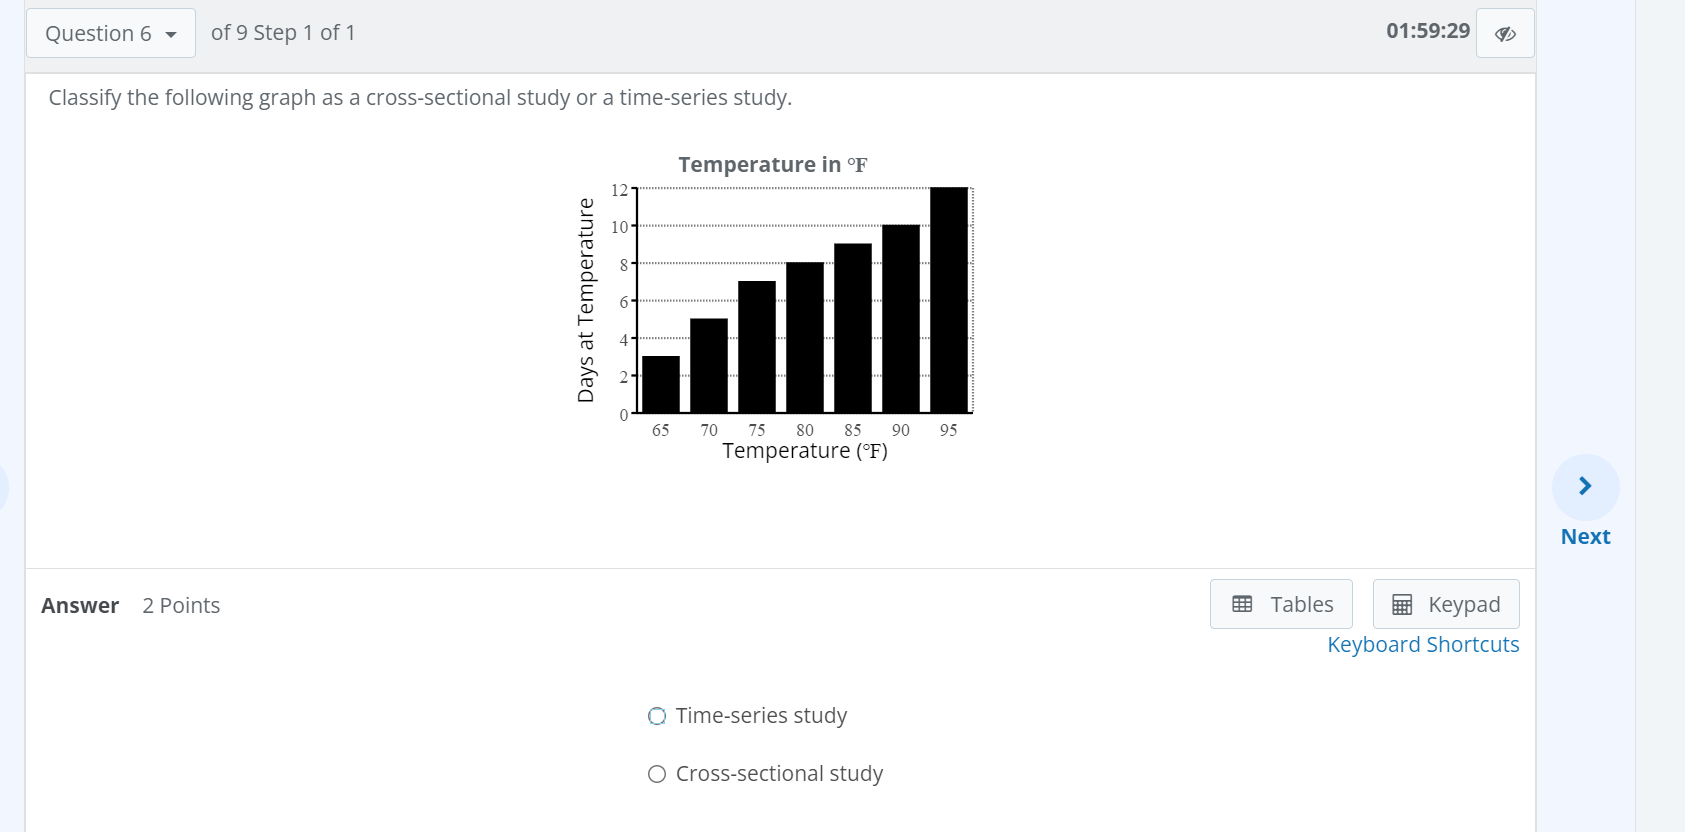Open the Keyboard Shortcuts link
1685x832 pixels.
[1423, 644]
